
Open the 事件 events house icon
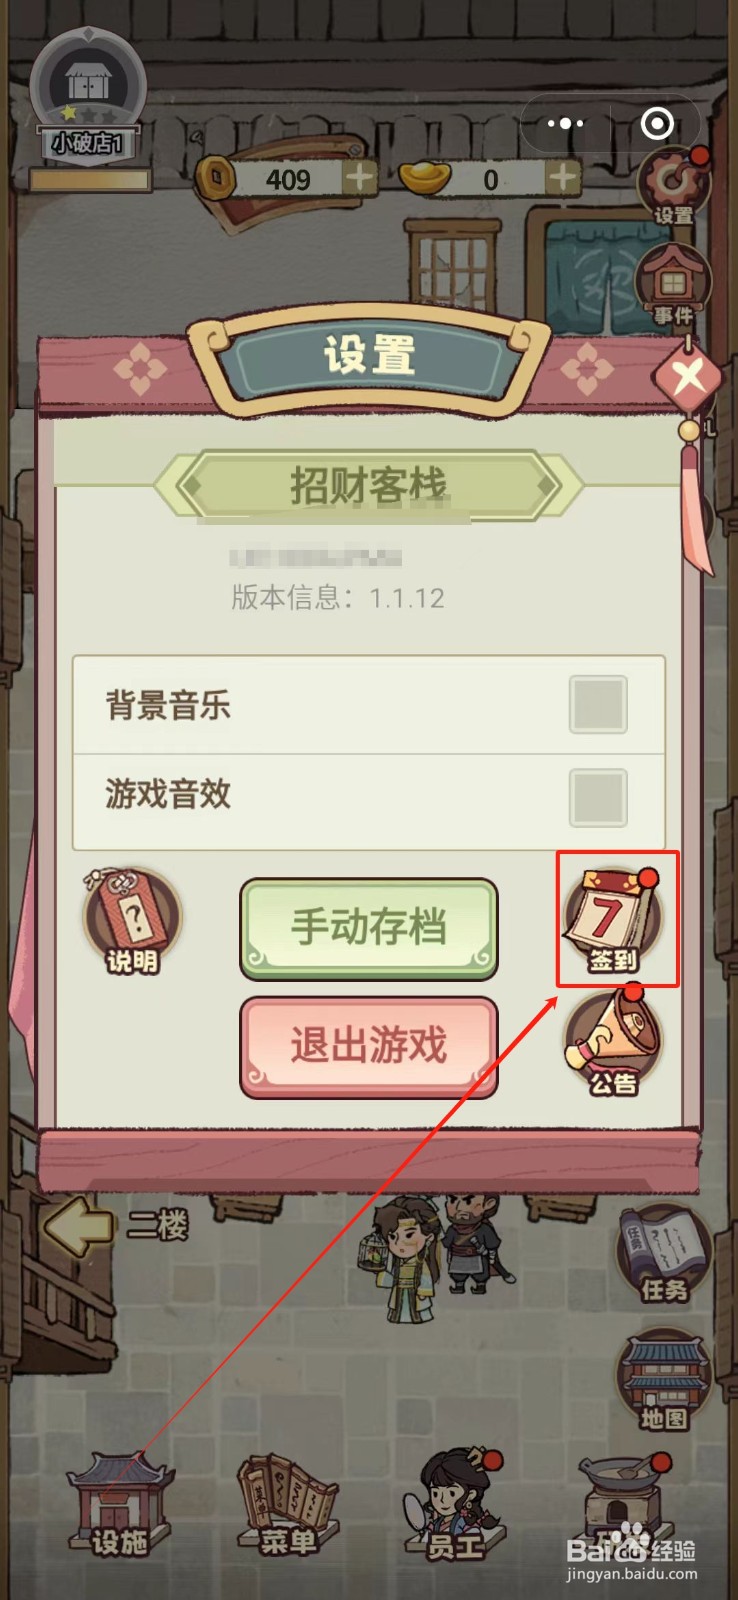point(673,284)
